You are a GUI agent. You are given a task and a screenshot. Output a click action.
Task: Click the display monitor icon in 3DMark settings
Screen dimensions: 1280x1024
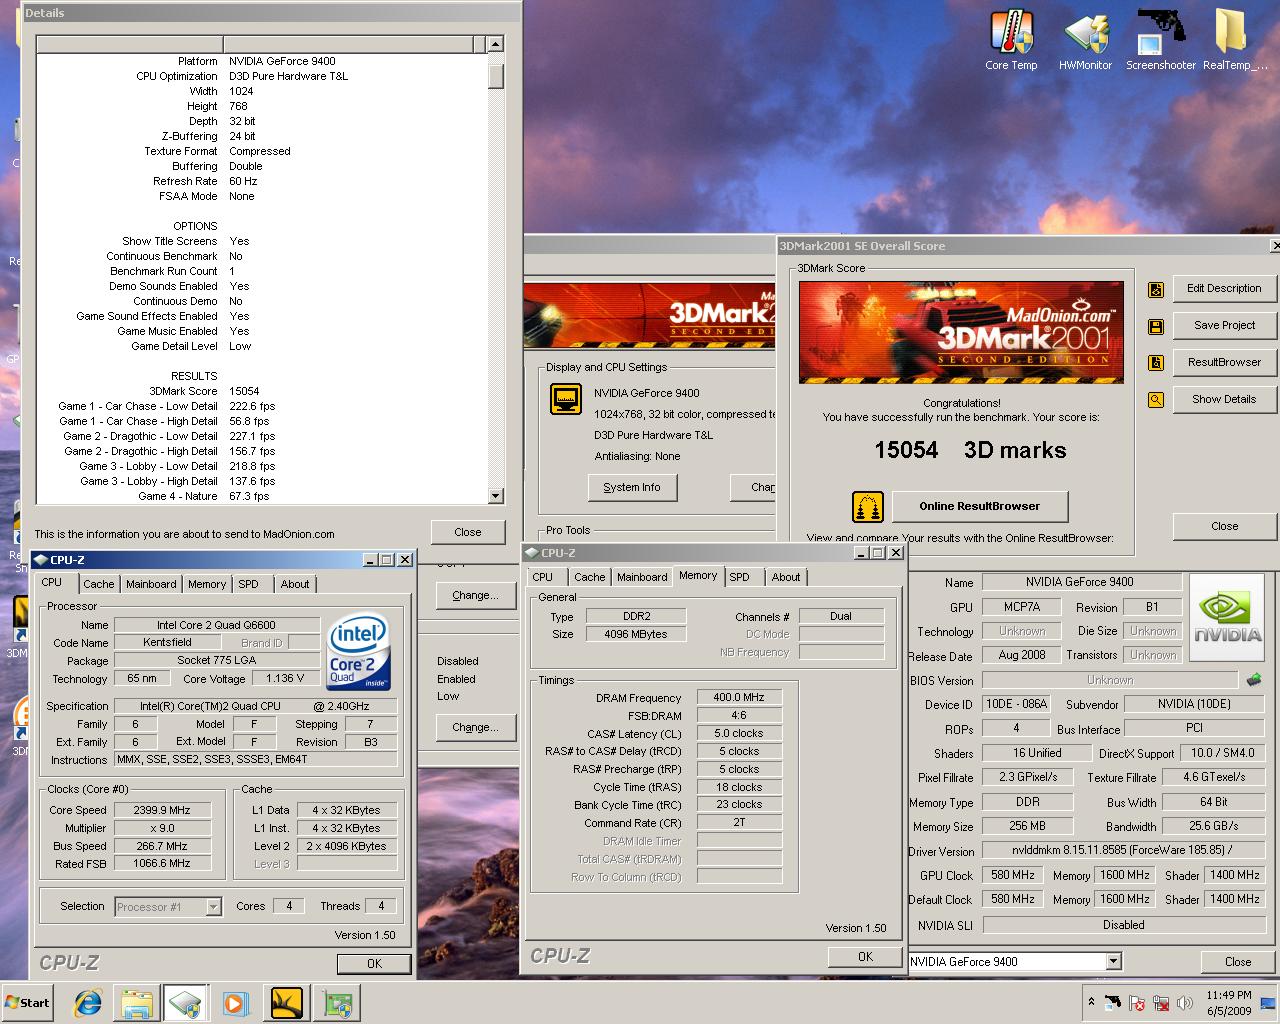[x=566, y=399]
